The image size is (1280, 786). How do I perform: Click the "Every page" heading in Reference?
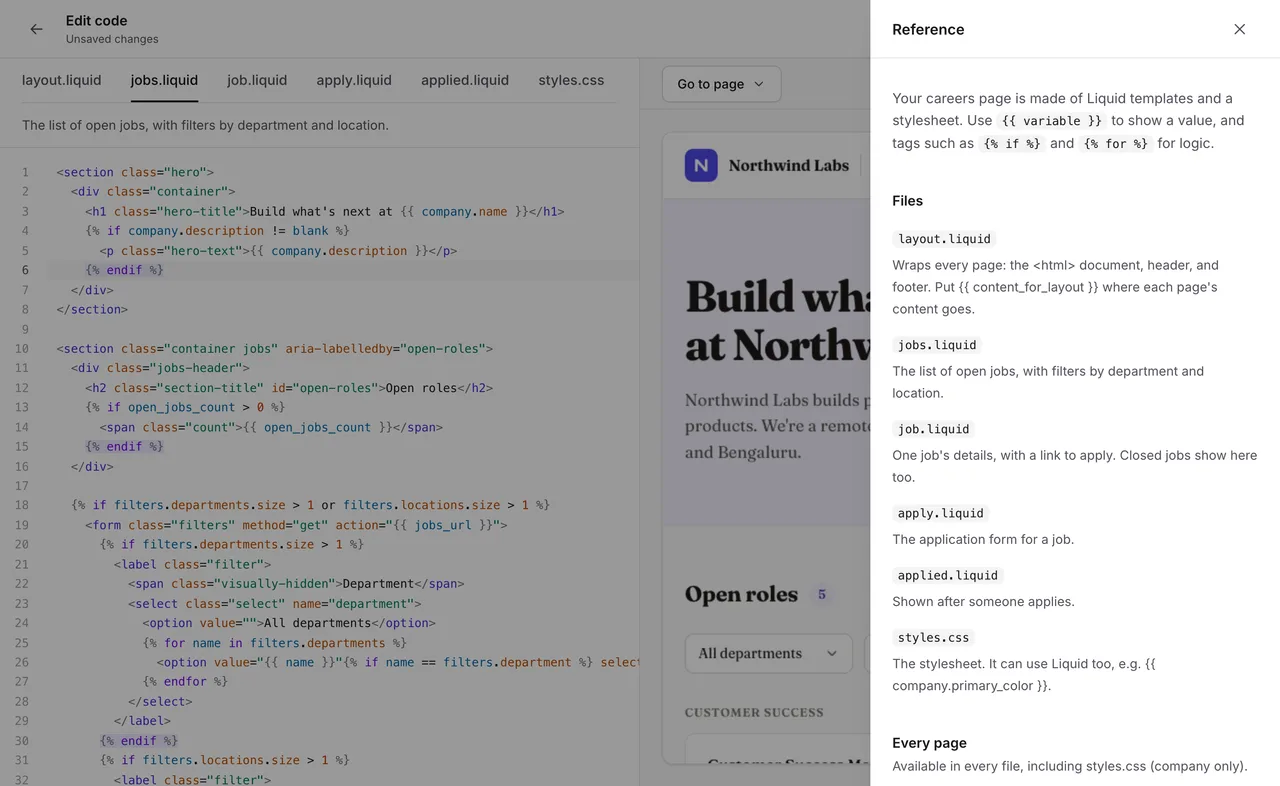[929, 743]
